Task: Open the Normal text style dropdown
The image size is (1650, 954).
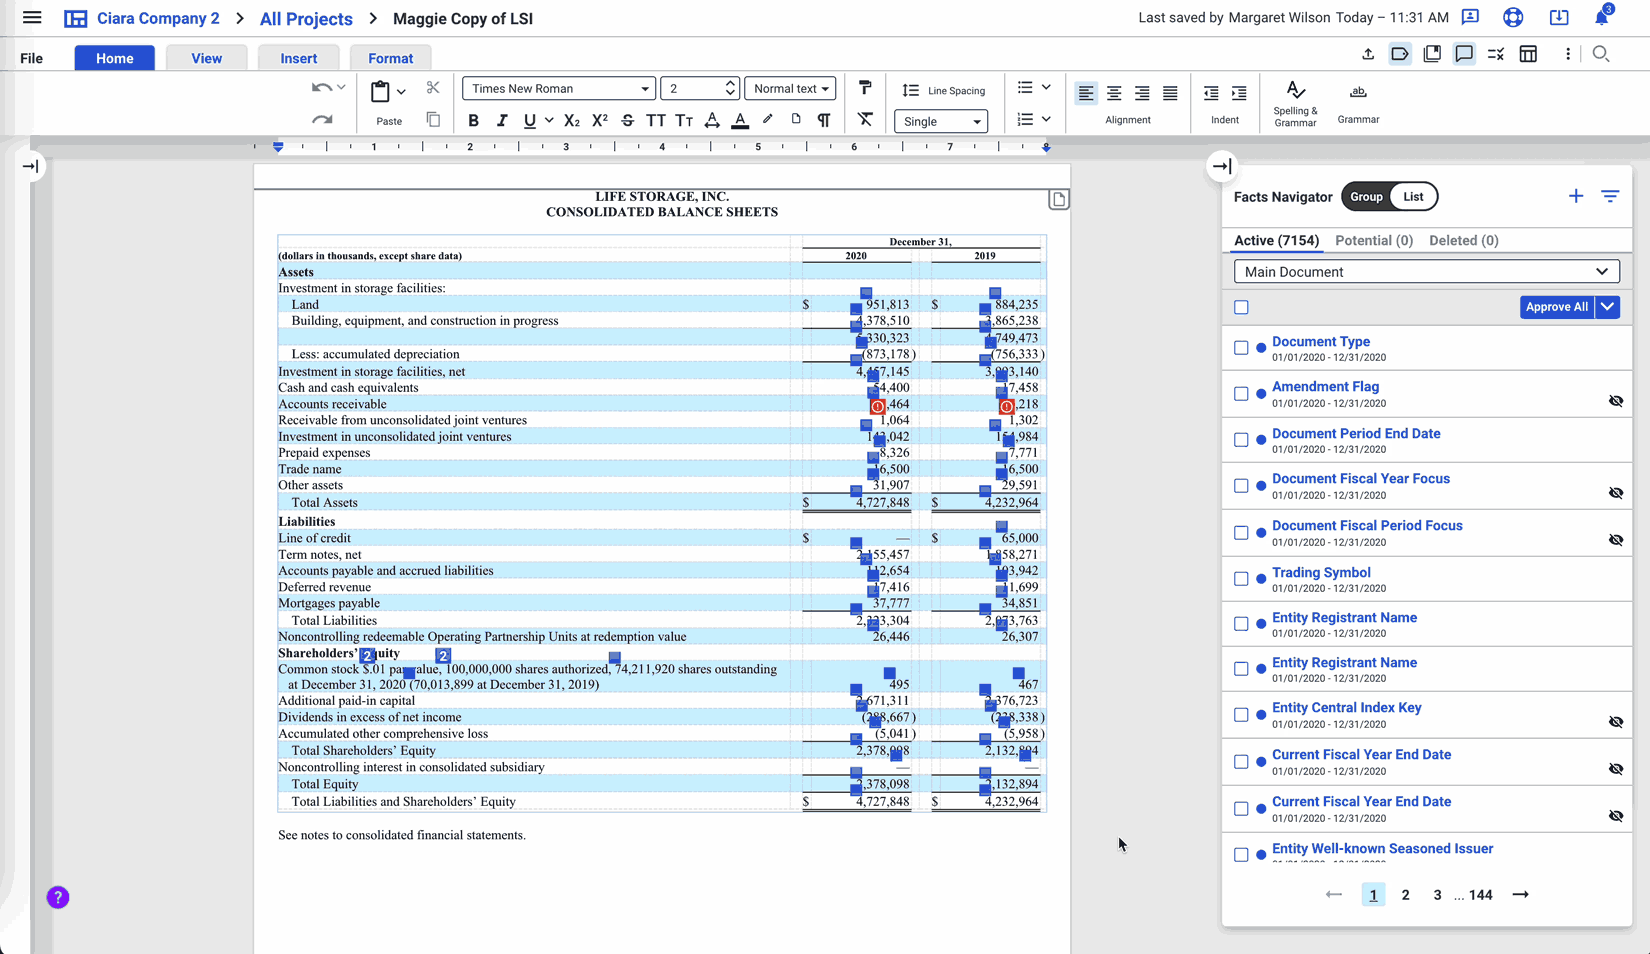Action: coord(790,88)
